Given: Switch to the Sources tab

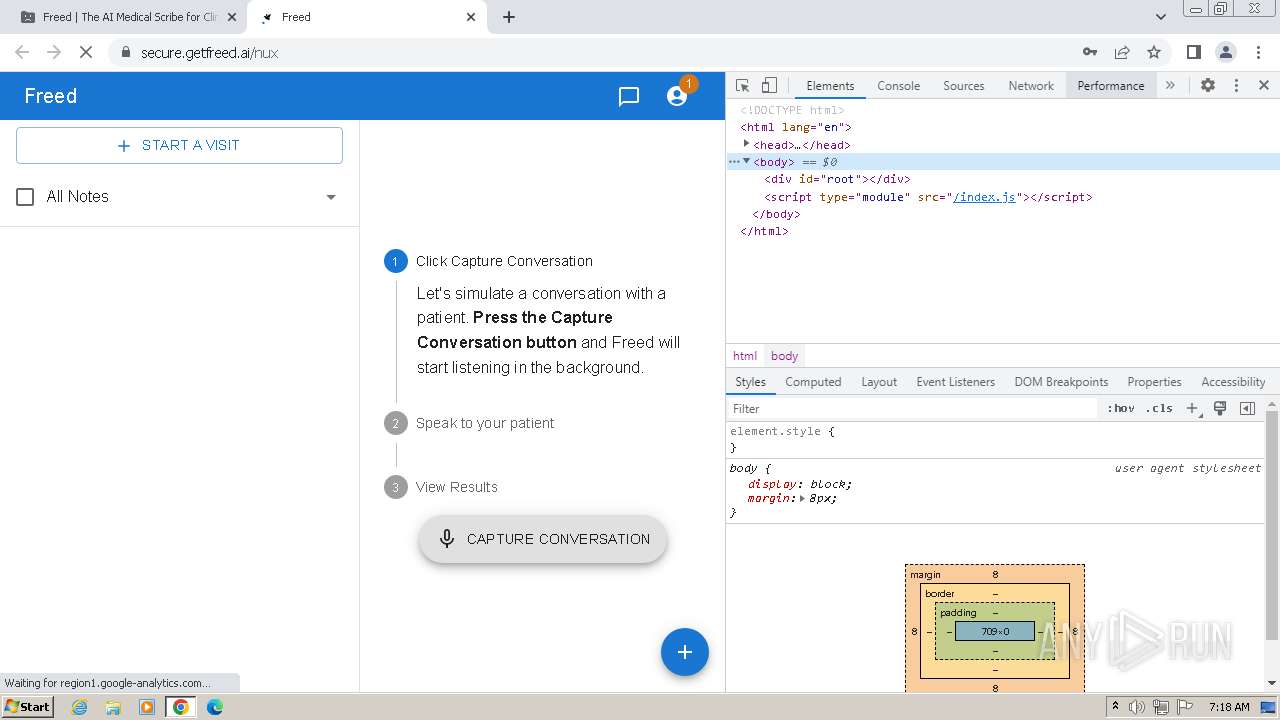Looking at the screenshot, I should 964,86.
